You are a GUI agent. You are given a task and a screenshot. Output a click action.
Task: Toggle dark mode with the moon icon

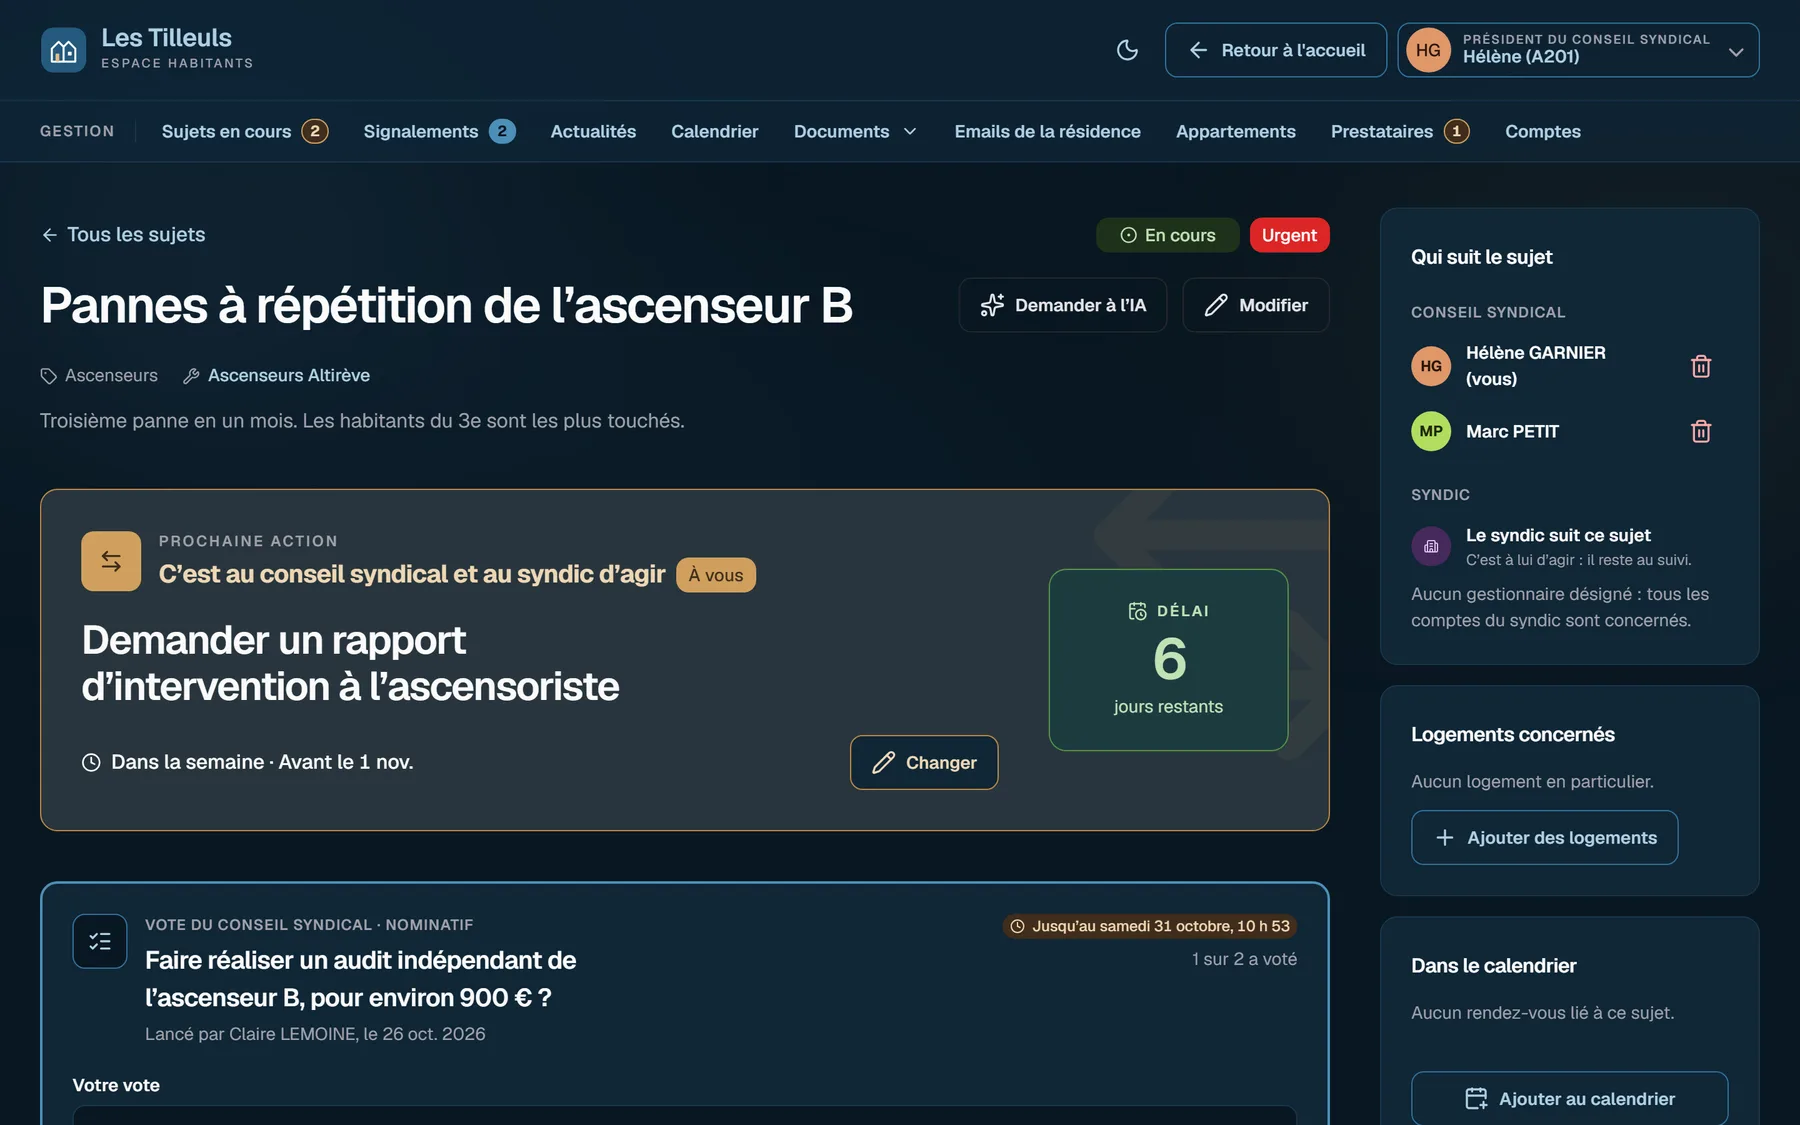coord(1127,50)
